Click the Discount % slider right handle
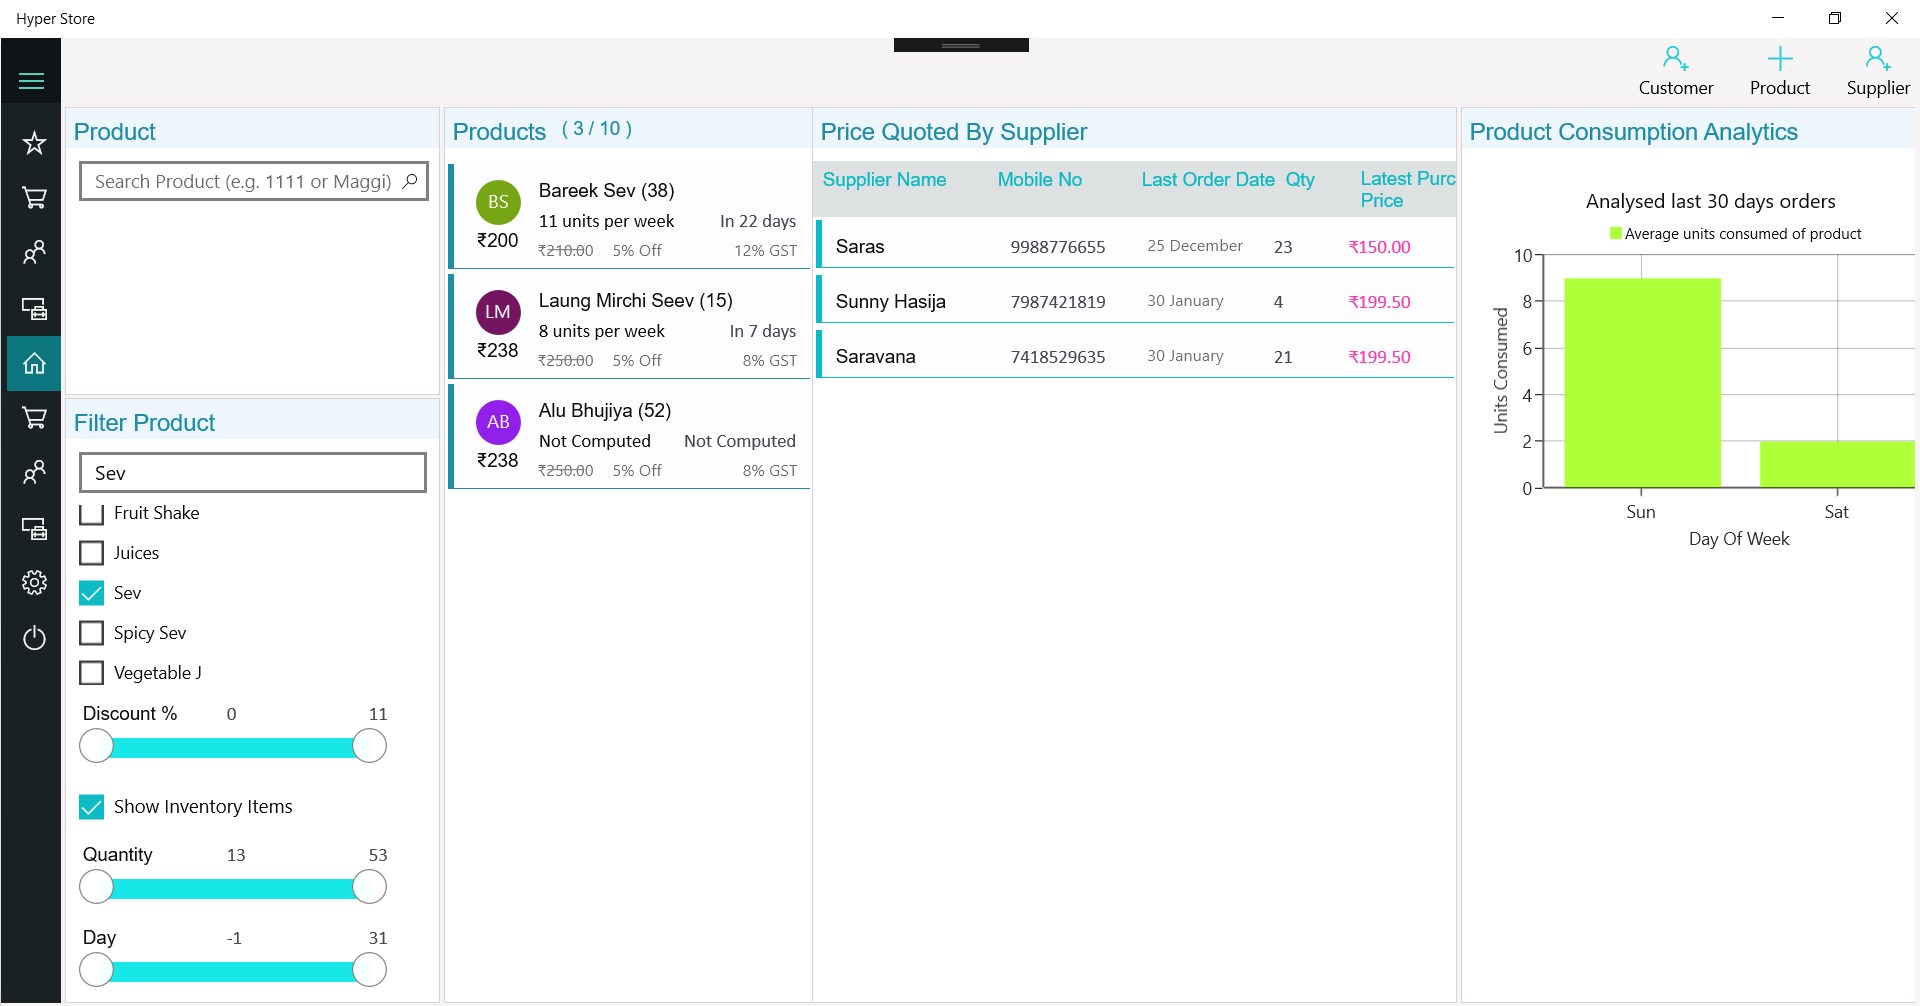1920x1006 pixels. (x=369, y=746)
